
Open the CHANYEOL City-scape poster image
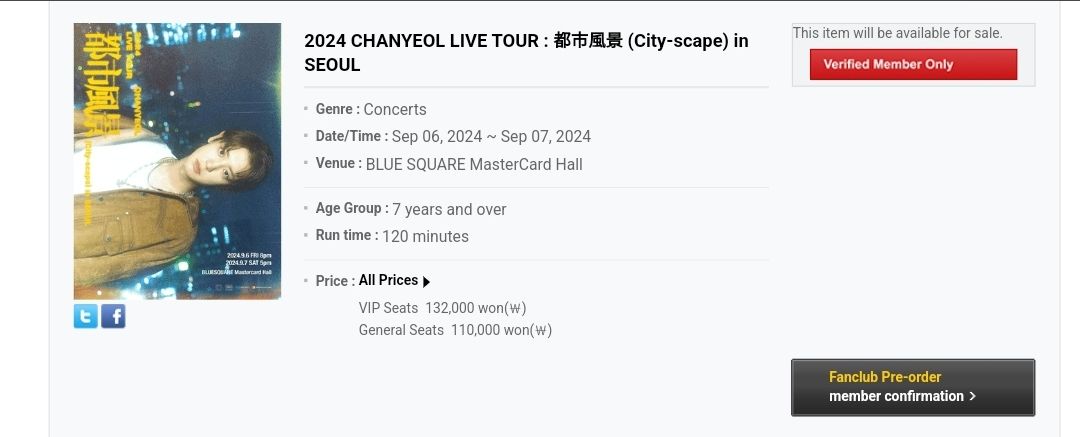click(x=177, y=161)
